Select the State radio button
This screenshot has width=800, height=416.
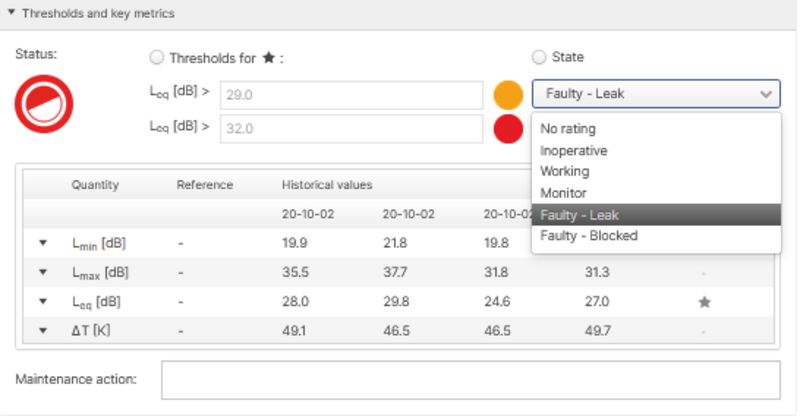(540, 58)
